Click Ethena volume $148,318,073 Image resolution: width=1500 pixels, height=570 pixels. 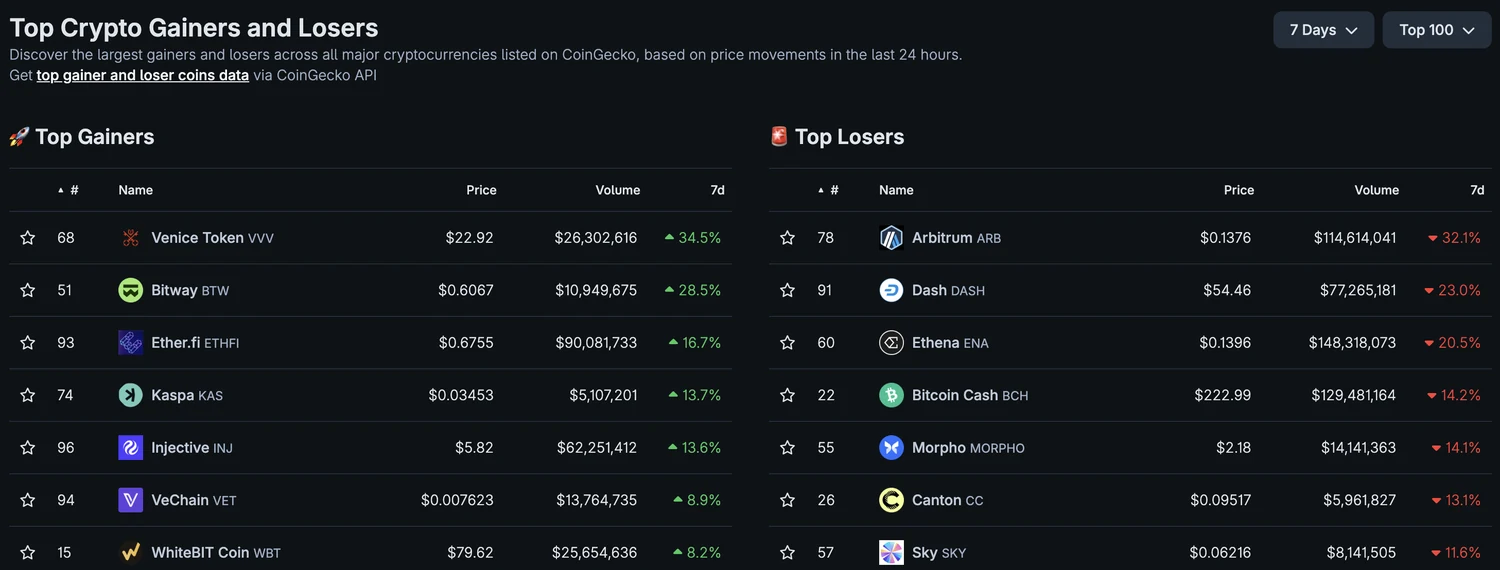click(x=1352, y=343)
